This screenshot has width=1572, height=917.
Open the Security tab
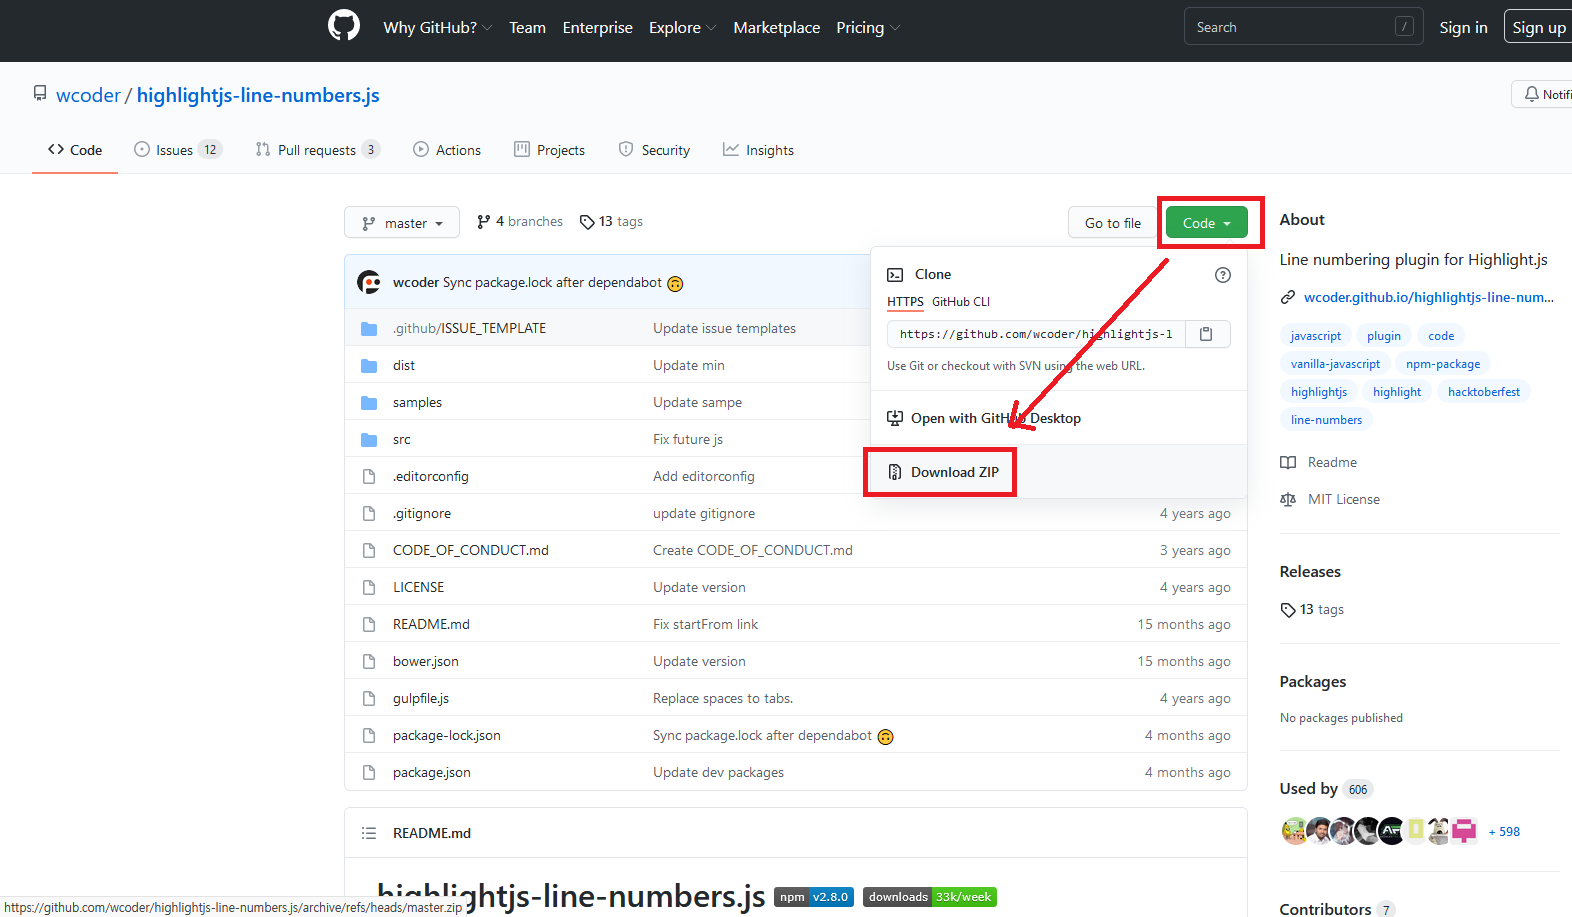point(654,150)
